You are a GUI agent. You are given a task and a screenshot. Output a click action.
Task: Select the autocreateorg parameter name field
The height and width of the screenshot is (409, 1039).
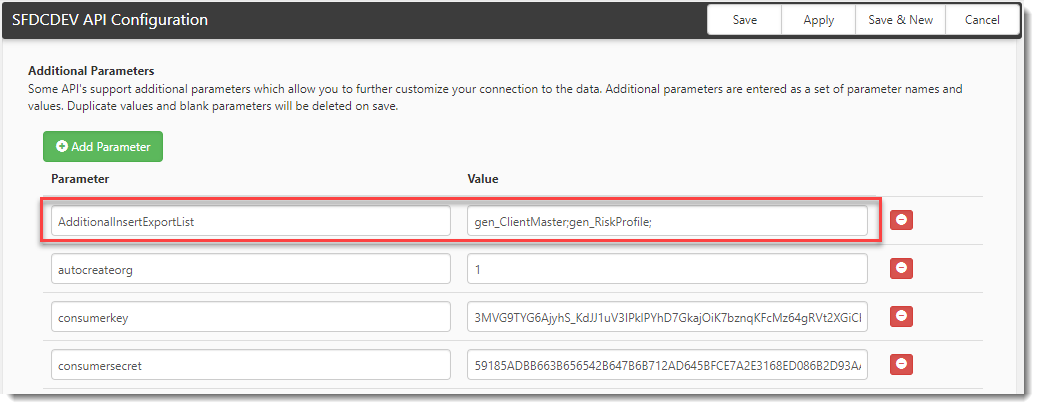click(x=251, y=269)
